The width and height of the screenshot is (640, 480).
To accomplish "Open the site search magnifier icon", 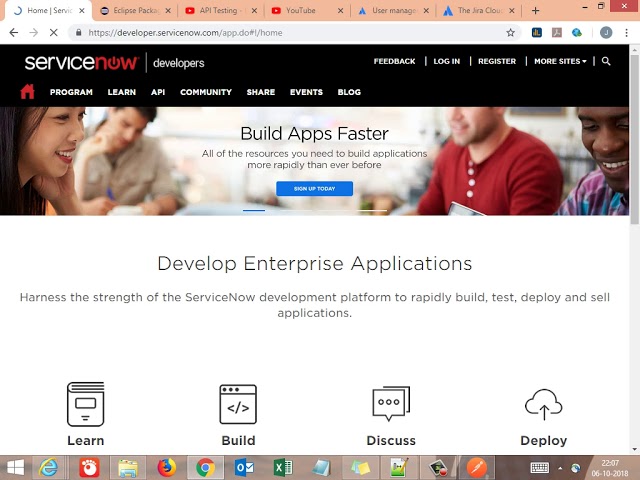I will (606, 61).
